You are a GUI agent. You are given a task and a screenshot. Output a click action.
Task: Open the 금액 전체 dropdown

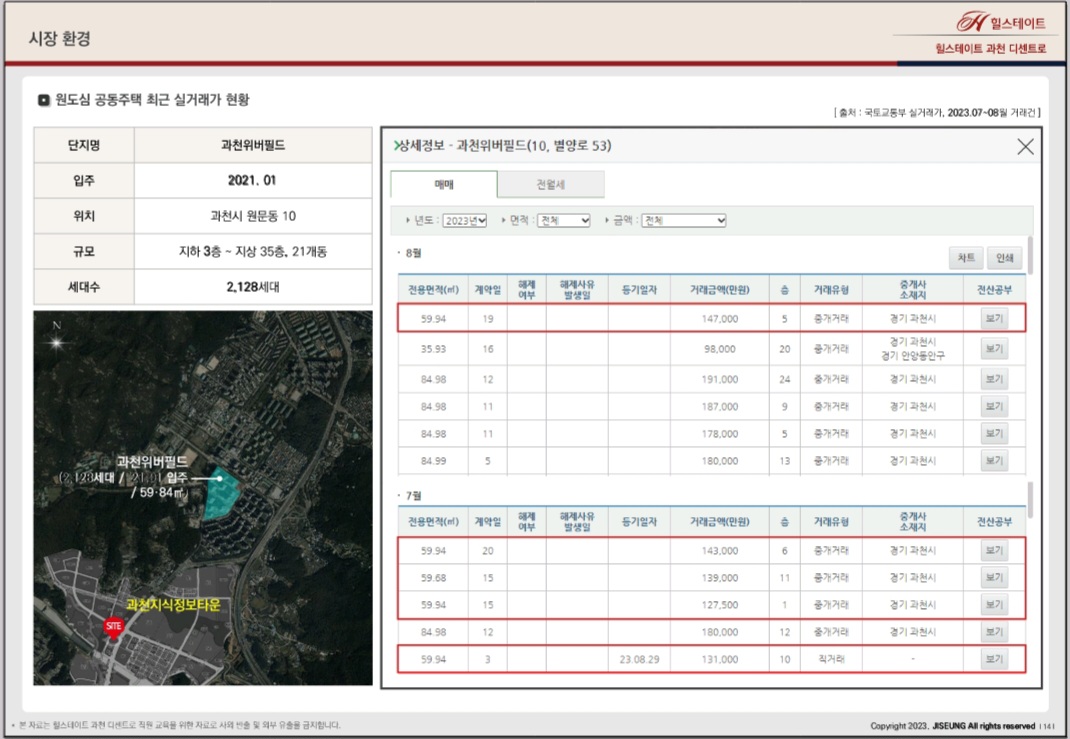684,220
